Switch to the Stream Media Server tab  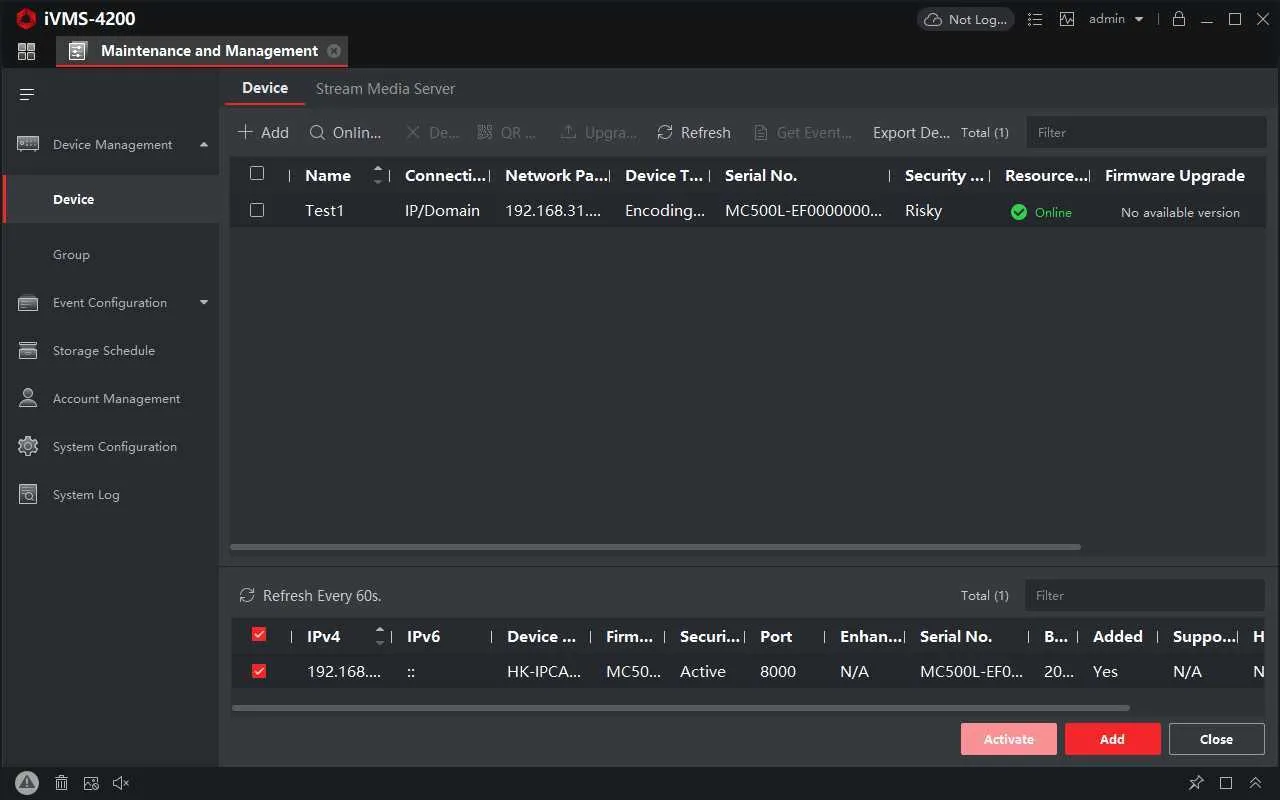click(x=385, y=89)
